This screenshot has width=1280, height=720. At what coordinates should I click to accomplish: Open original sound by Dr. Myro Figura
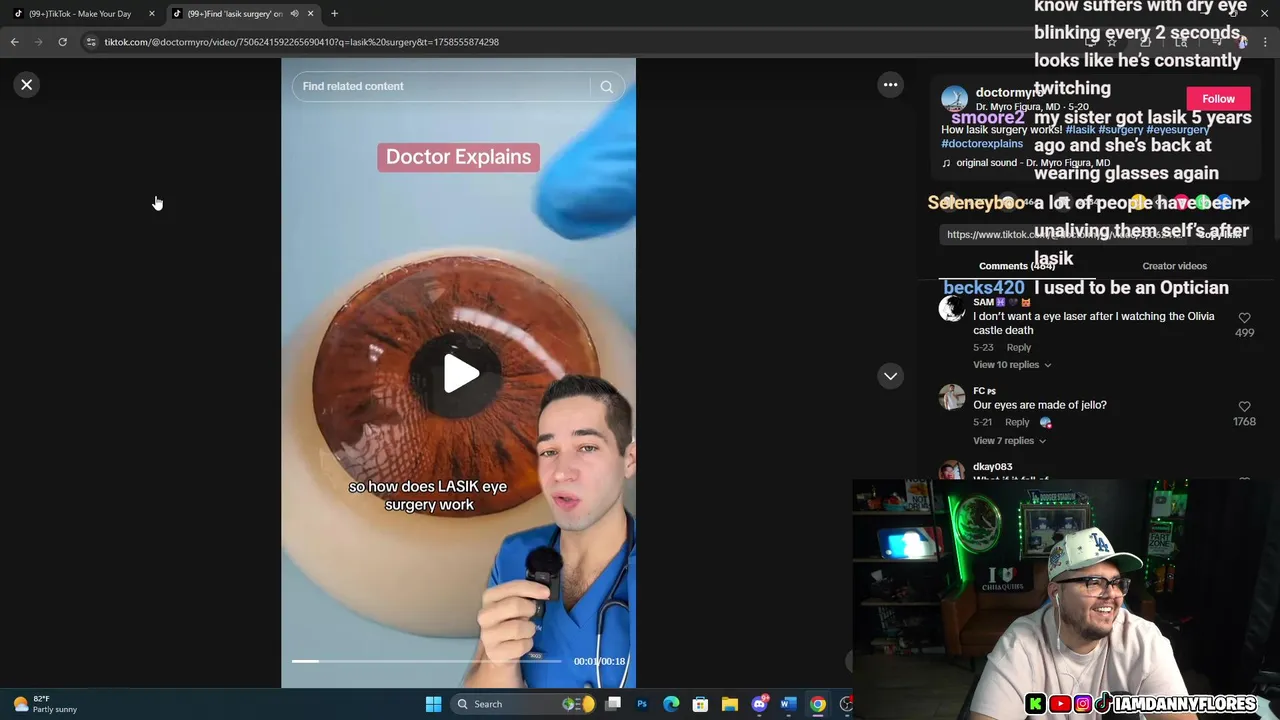[1032, 163]
